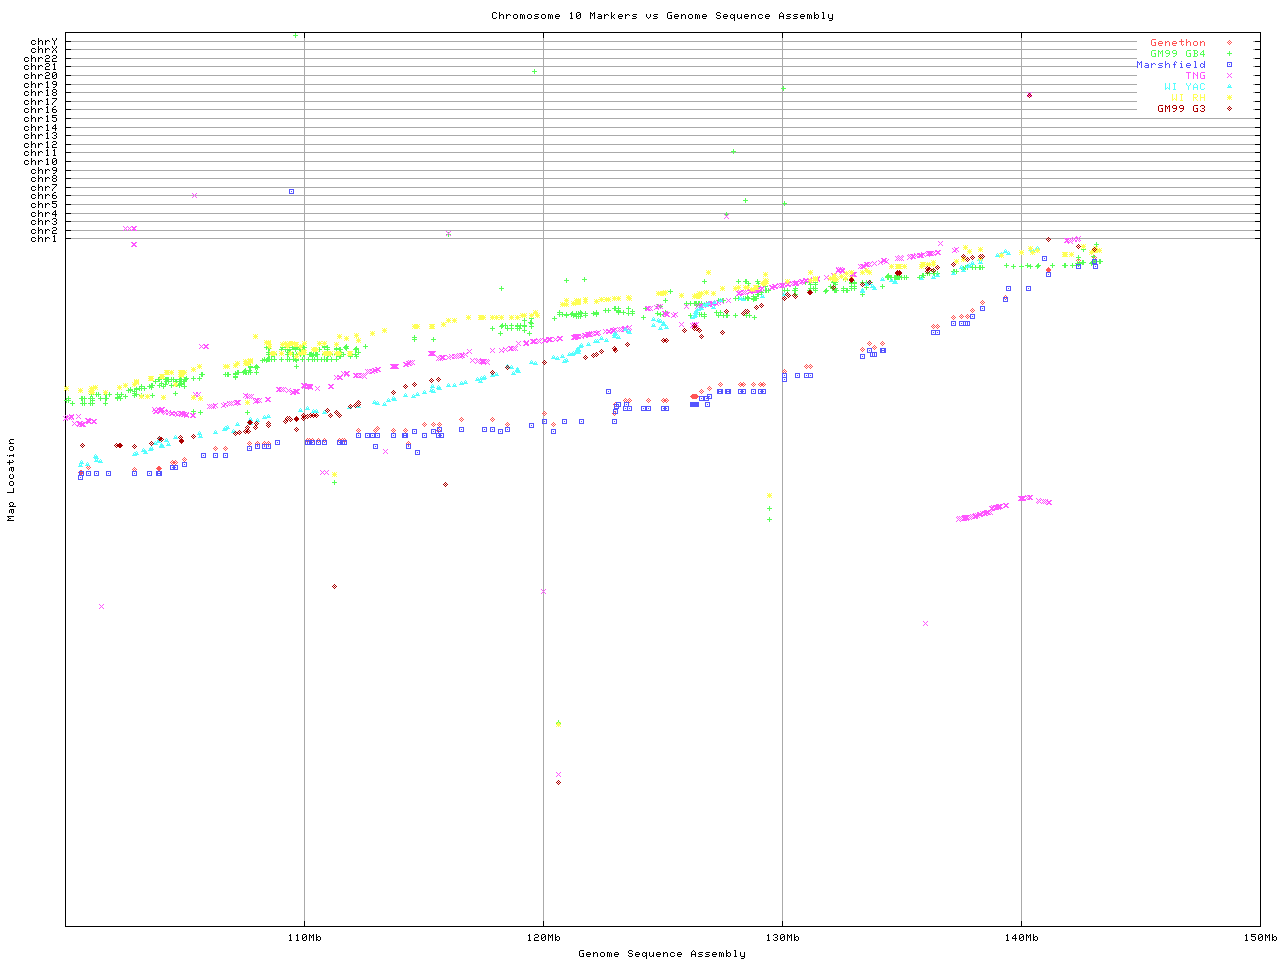Click the 120Mb x-axis tick label
Viewport: 1280px width, 960px height.
[x=543, y=938]
